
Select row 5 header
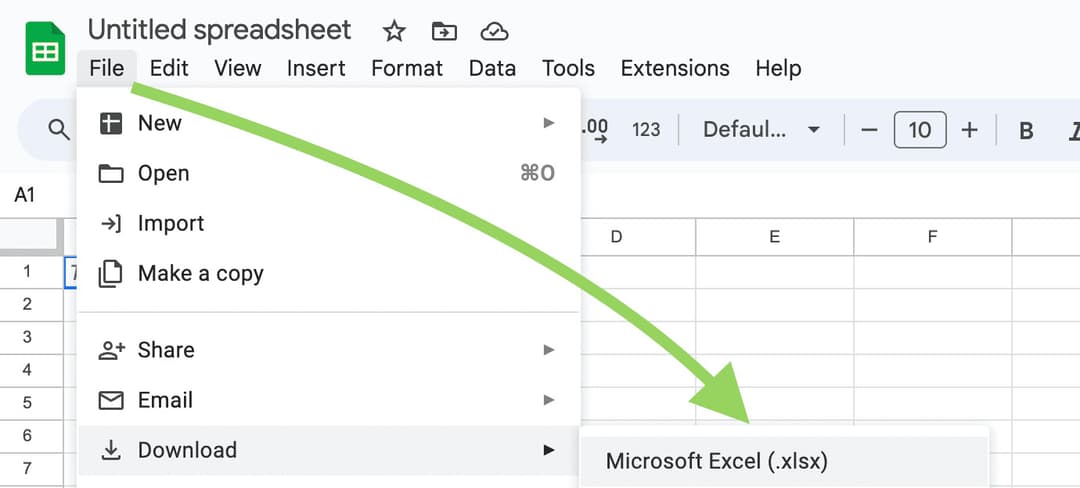pyautogui.click(x=28, y=403)
